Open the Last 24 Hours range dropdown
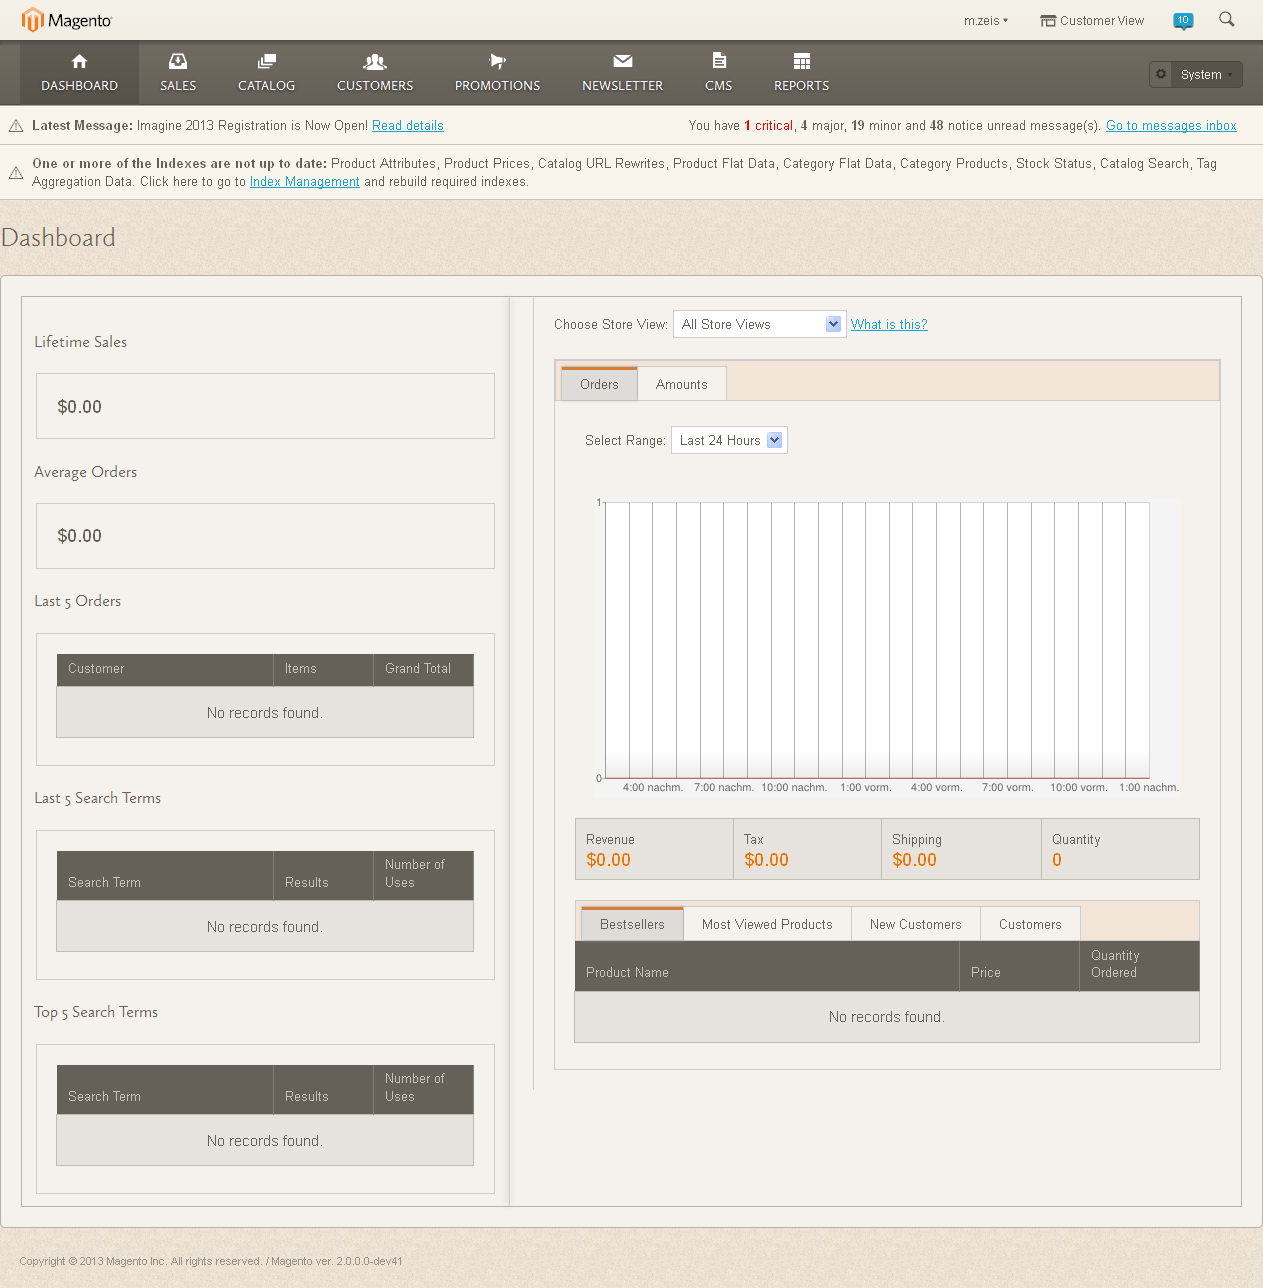The height and width of the screenshot is (1288, 1263). (729, 440)
